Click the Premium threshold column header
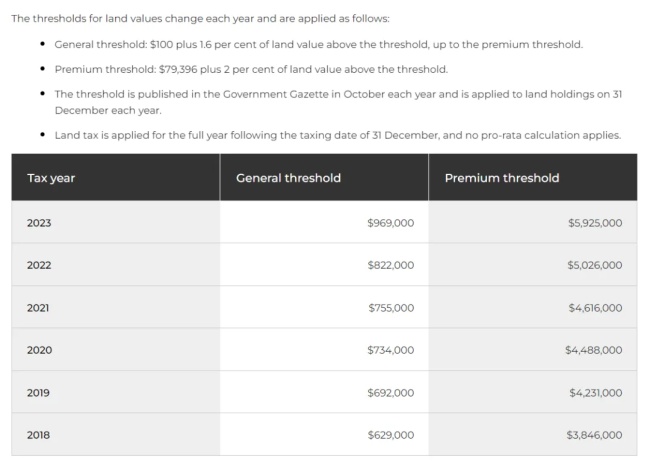 point(533,177)
